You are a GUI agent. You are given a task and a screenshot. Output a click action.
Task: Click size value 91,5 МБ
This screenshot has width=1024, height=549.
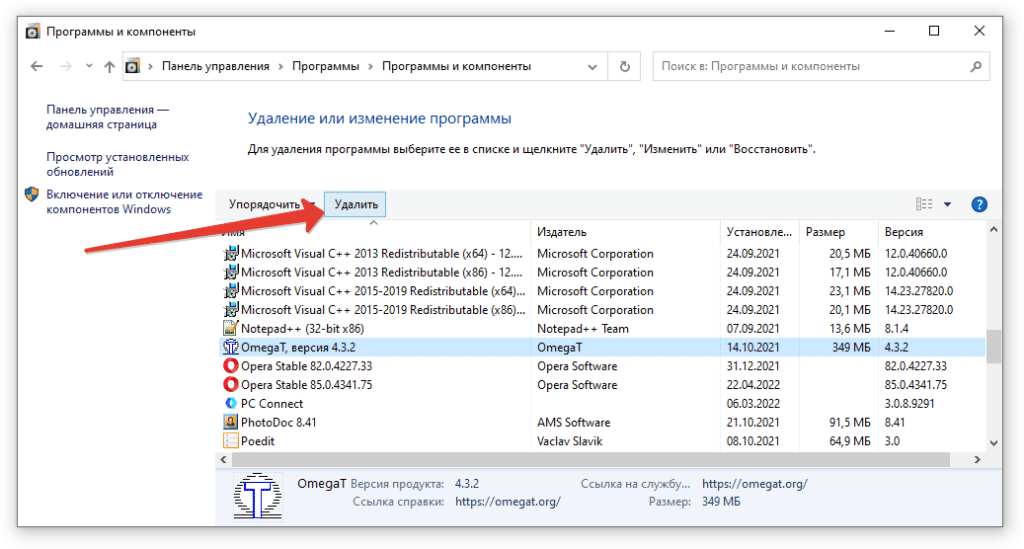coord(850,423)
